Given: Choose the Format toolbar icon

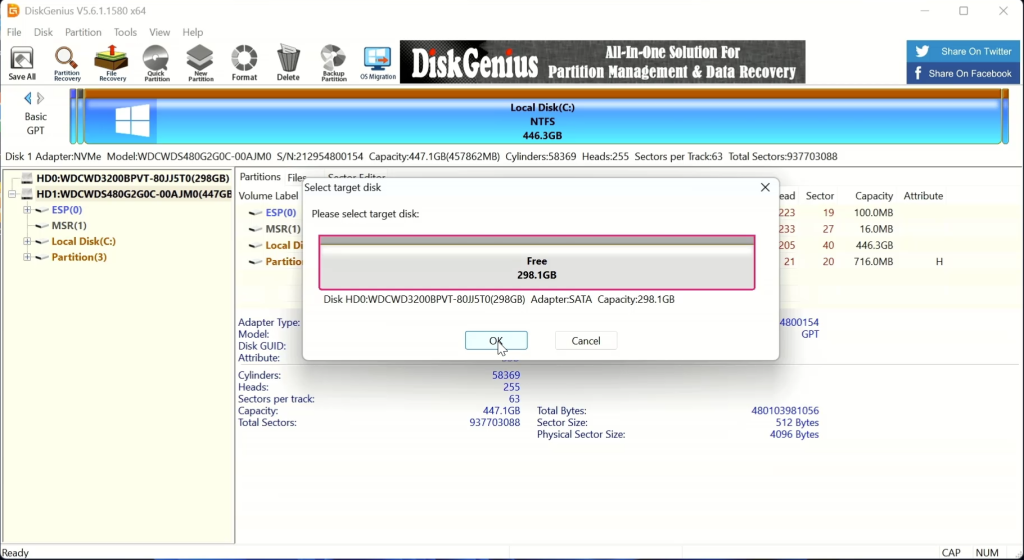Looking at the screenshot, I should pyautogui.click(x=244, y=62).
